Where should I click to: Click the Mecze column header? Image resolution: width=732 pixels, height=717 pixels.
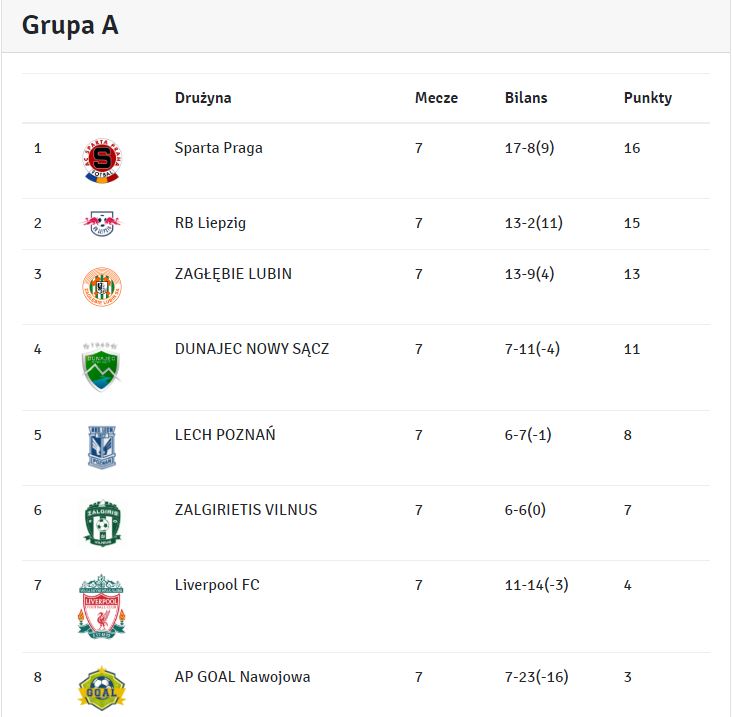pos(436,98)
